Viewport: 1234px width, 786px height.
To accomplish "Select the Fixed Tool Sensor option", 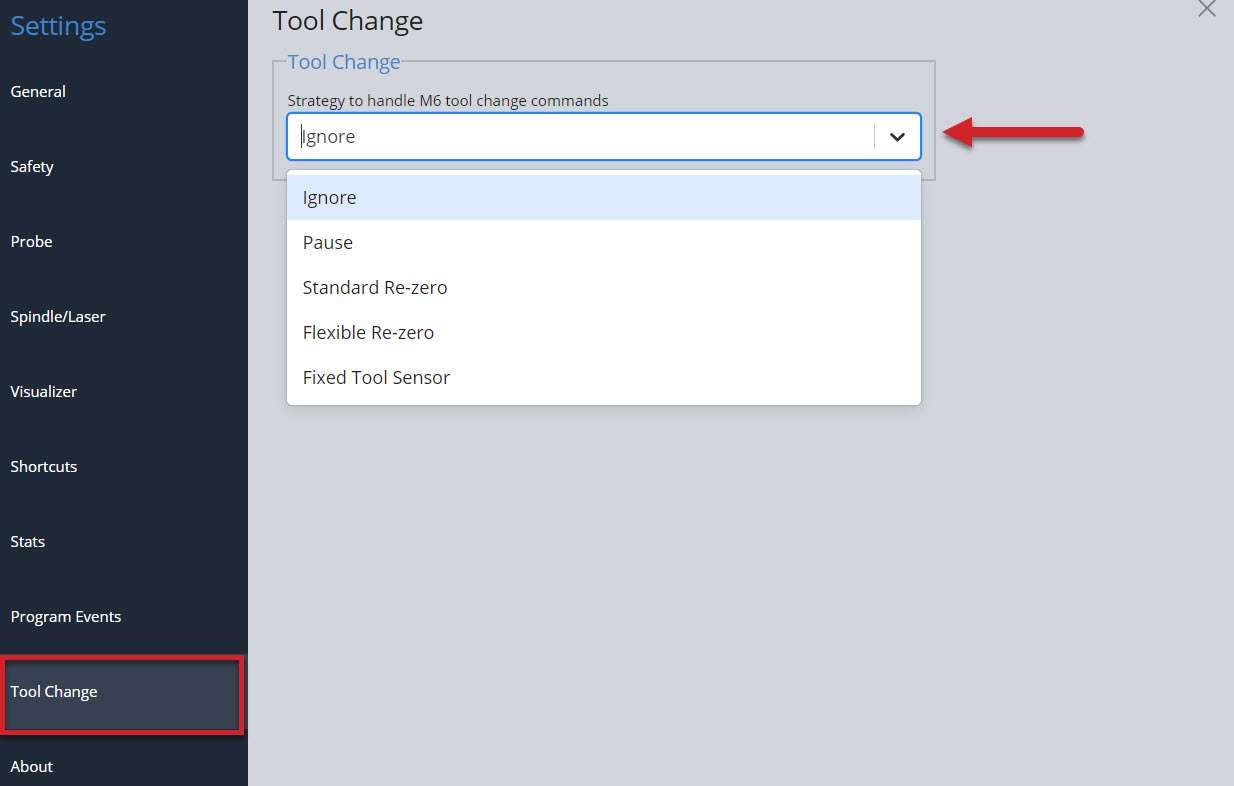I will 603,378.
